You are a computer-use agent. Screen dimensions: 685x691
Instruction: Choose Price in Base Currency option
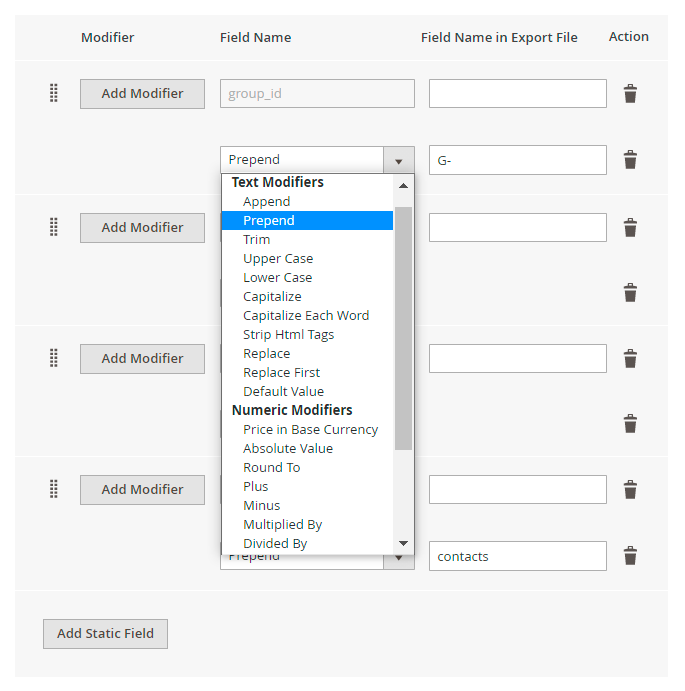click(310, 429)
